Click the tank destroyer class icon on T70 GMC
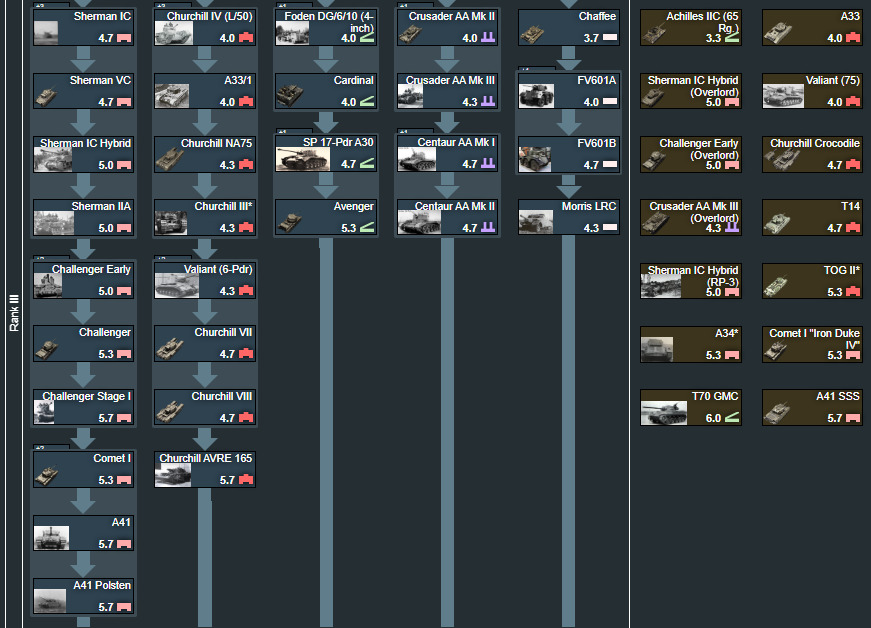The image size is (871, 628). click(x=732, y=418)
